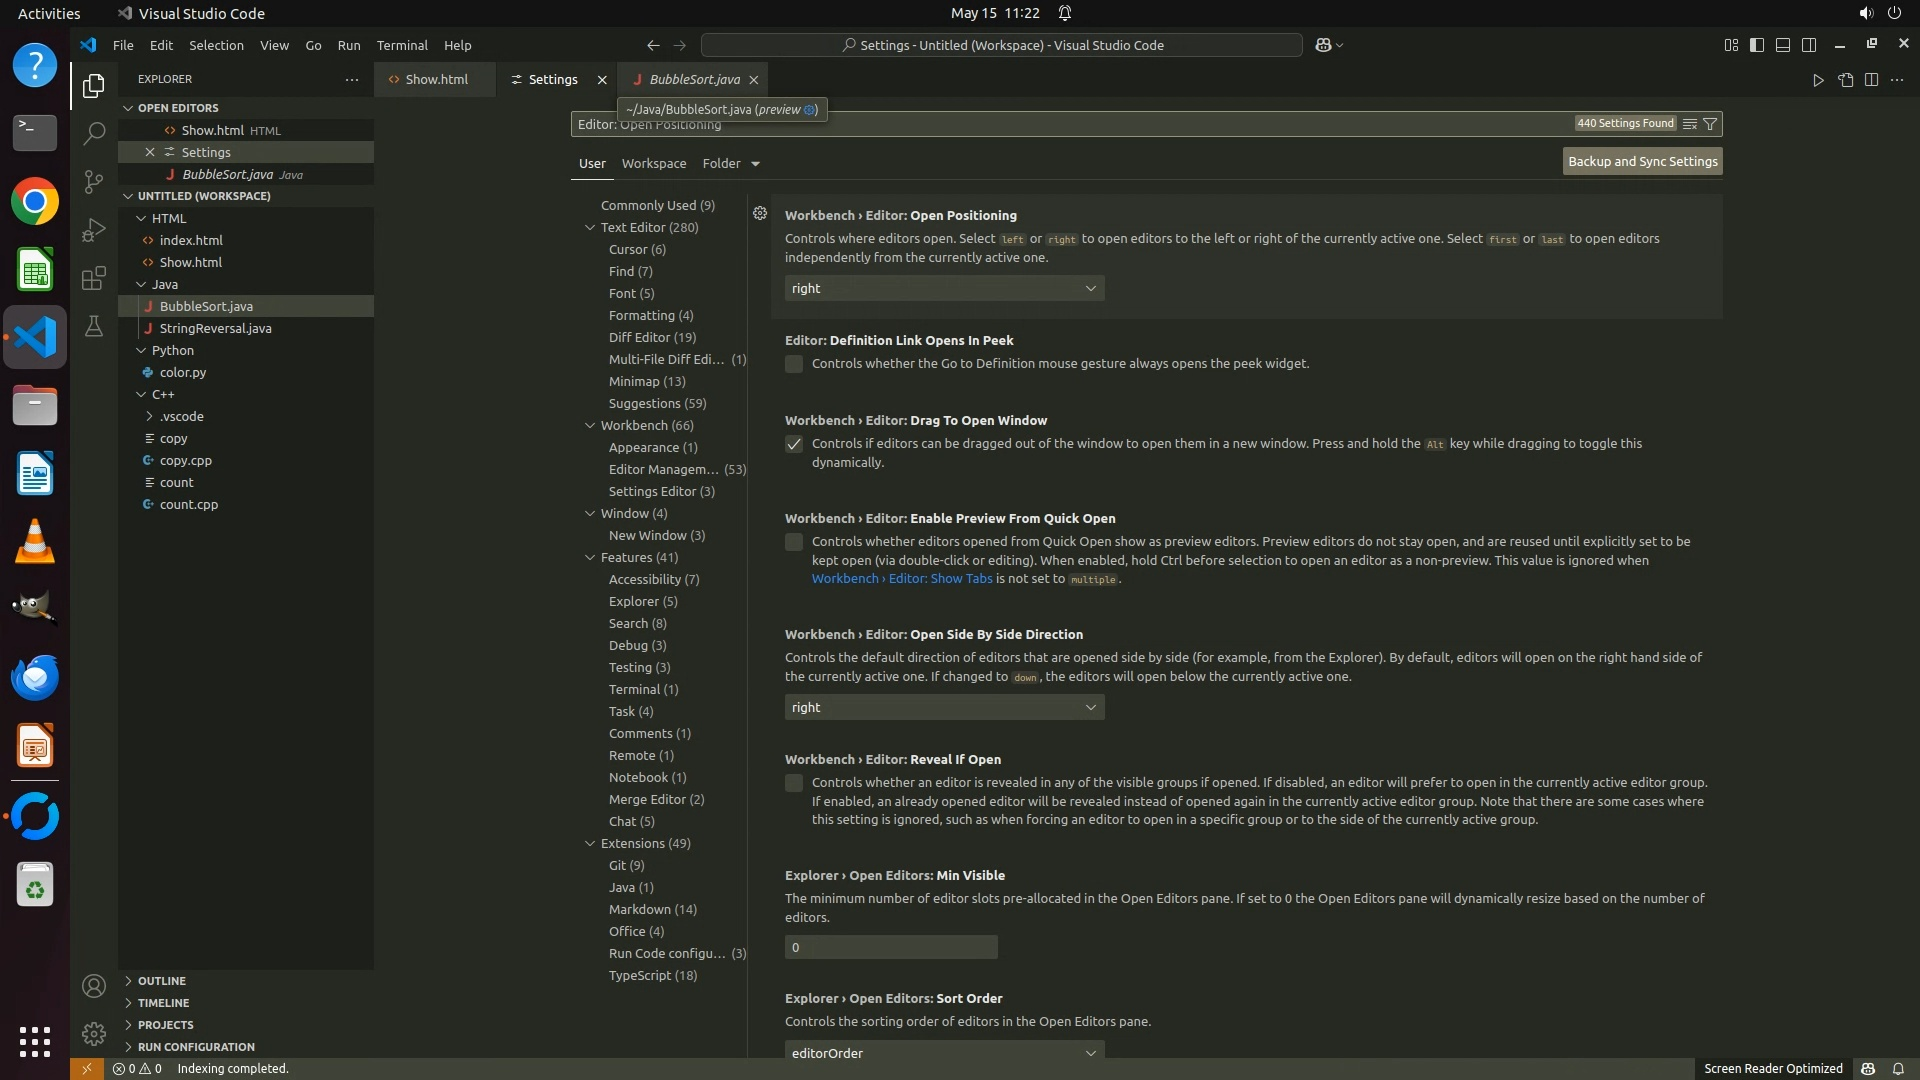The height and width of the screenshot is (1080, 1920).
Task: Open the Extensions view
Action: click(93, 278)
